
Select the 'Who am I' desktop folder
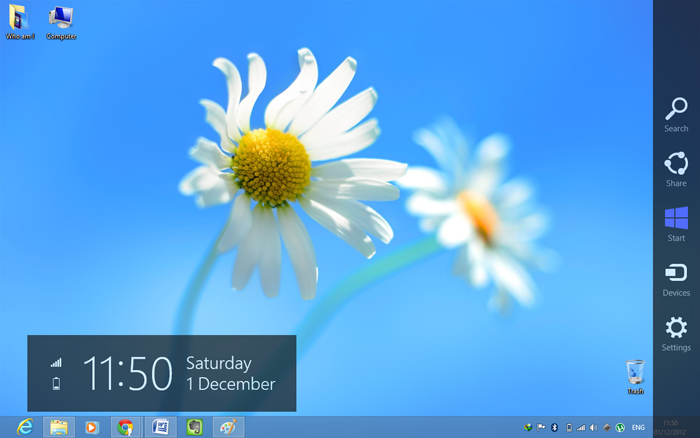[20, 20]
